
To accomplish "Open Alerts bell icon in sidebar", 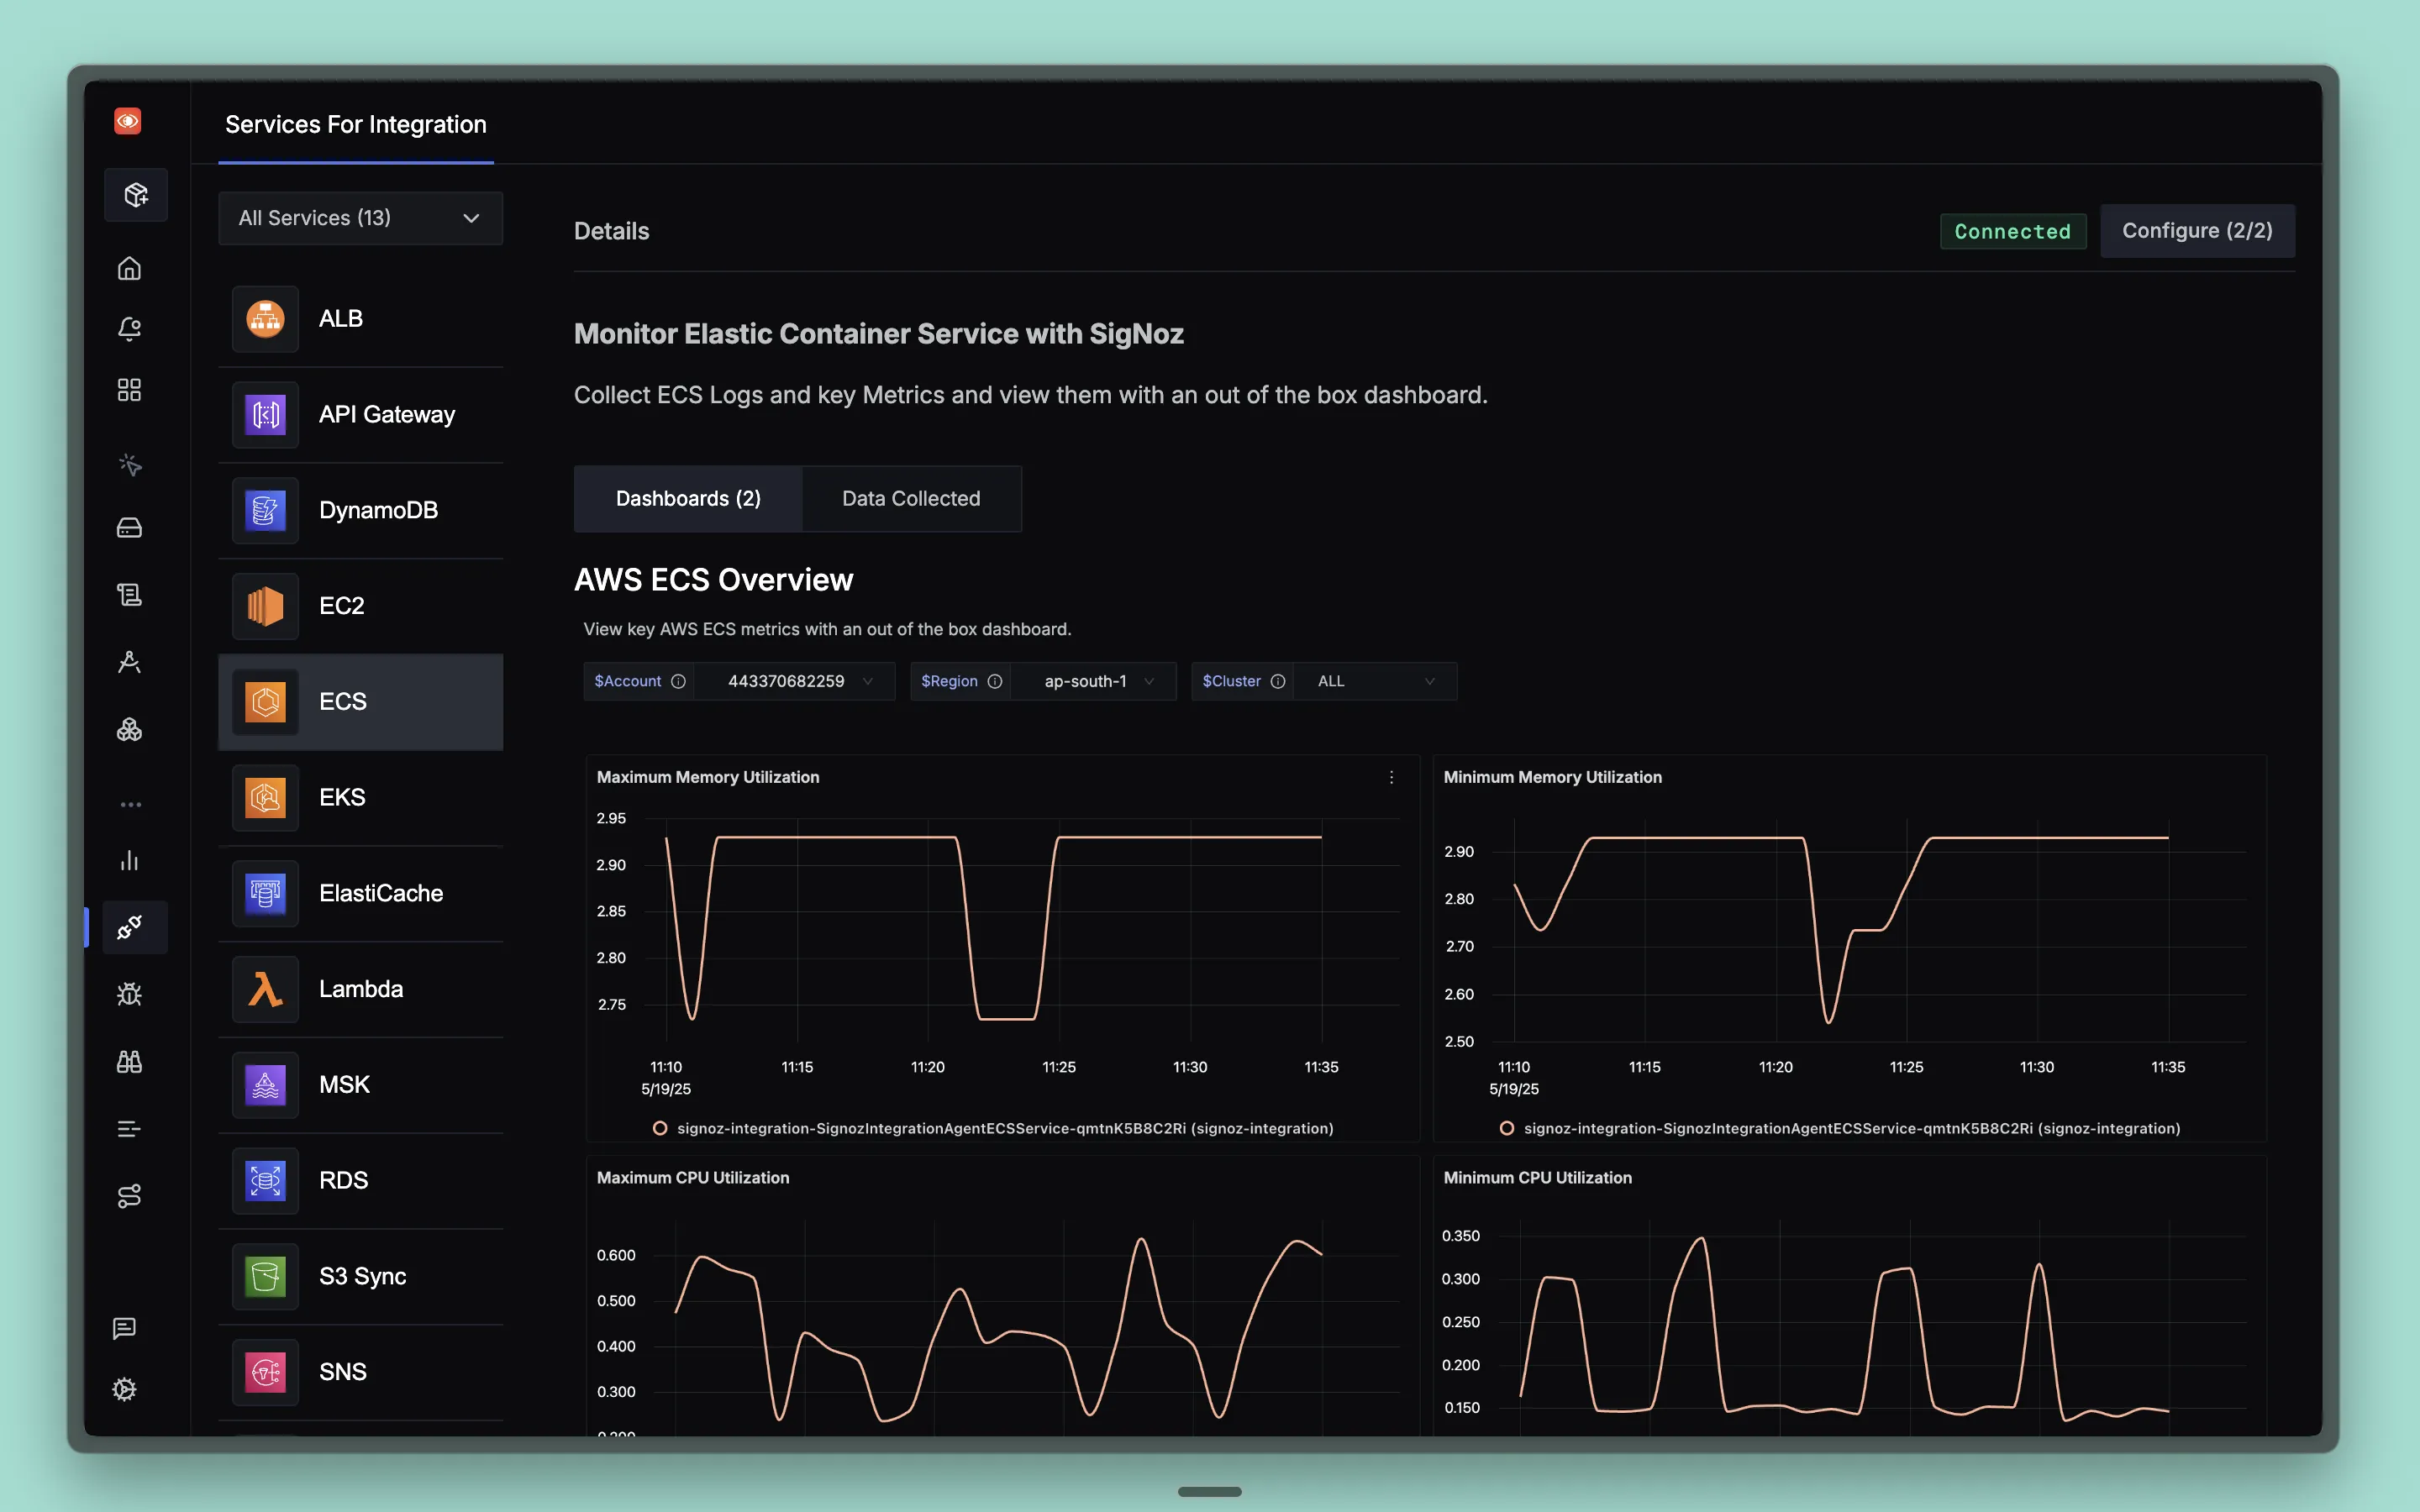I will (129, 329).
